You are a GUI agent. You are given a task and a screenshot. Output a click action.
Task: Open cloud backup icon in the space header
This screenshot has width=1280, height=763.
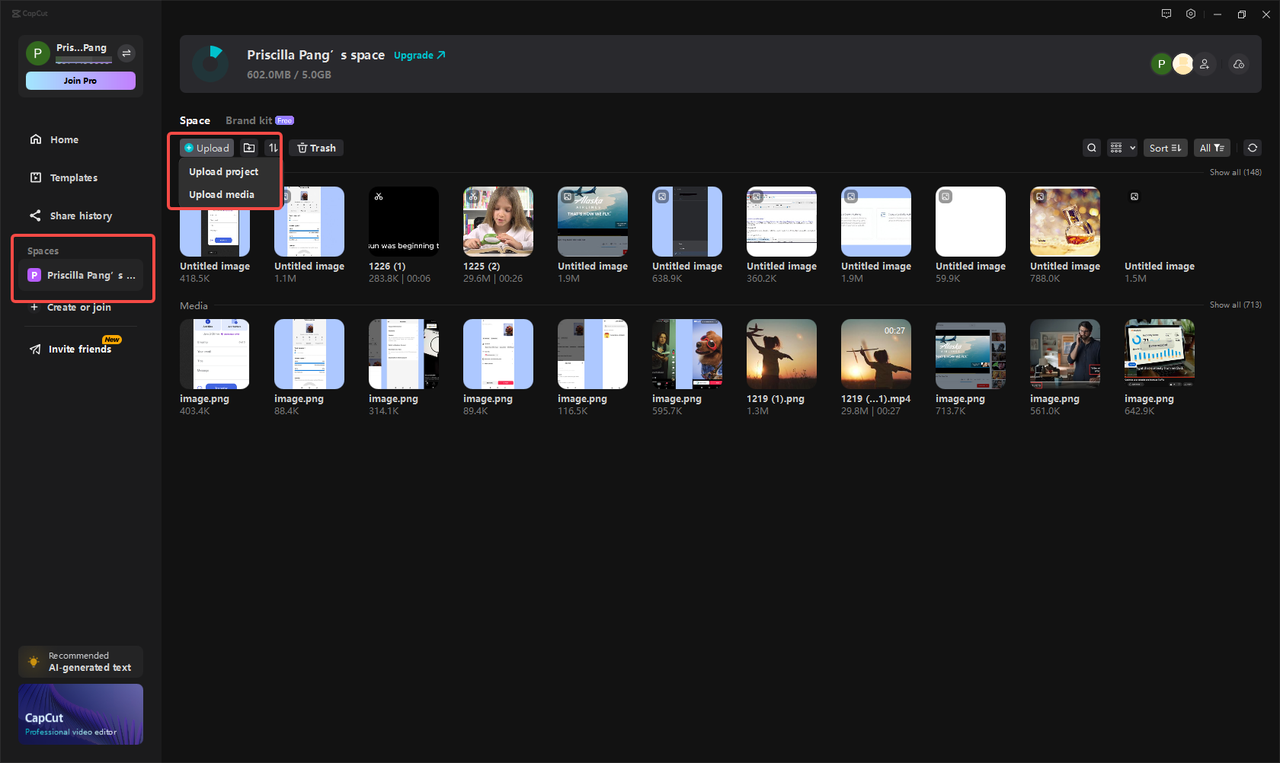click(x=1238, y=63)
